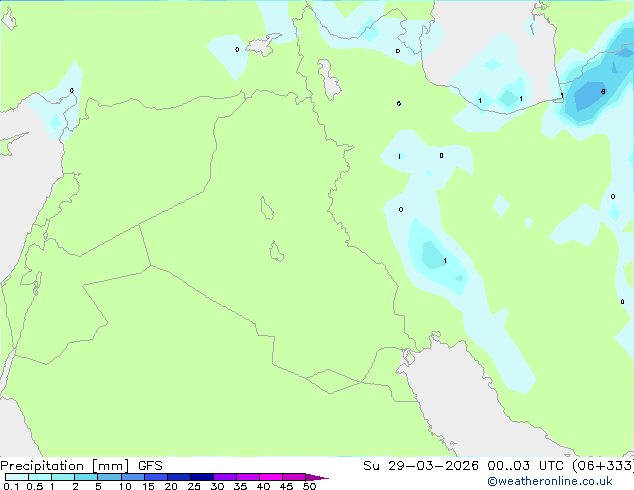Click the "25" legend scale number
The height and width of the screenshot is (490, 634).
tap(194, 486)
